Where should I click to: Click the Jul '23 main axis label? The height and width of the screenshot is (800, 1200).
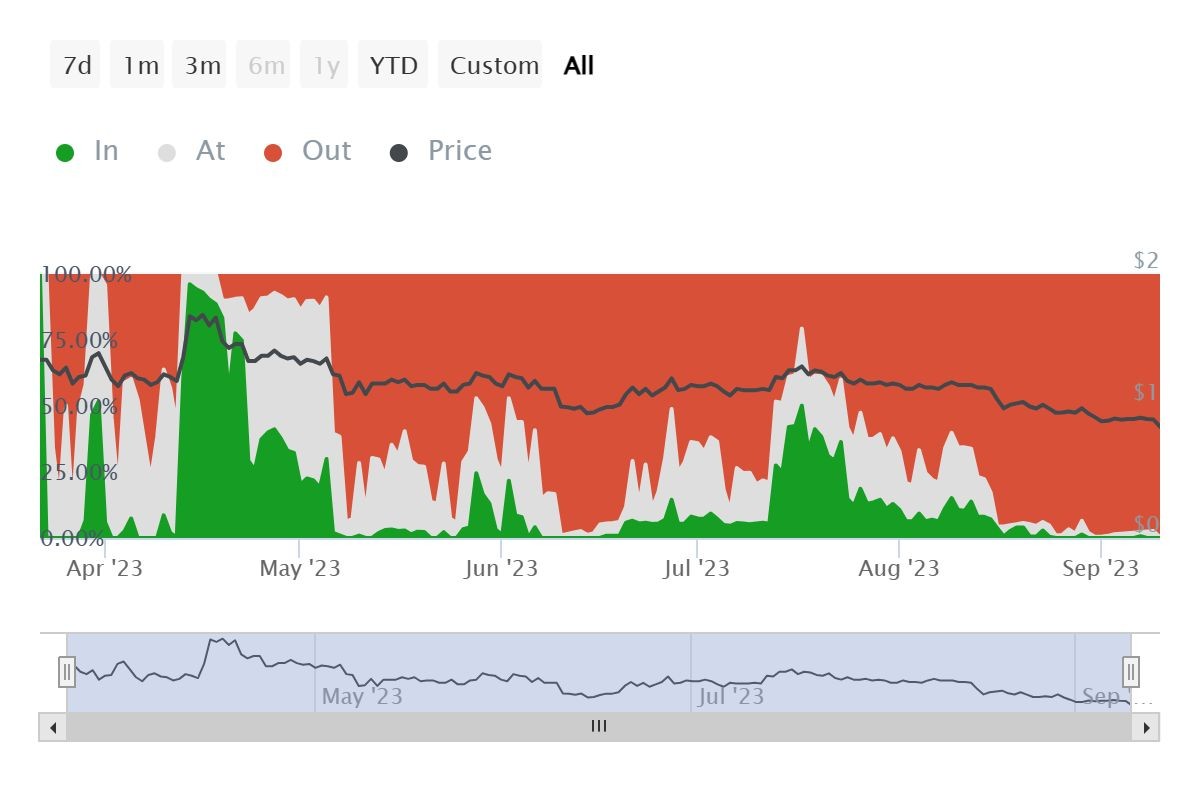[697, 569]
